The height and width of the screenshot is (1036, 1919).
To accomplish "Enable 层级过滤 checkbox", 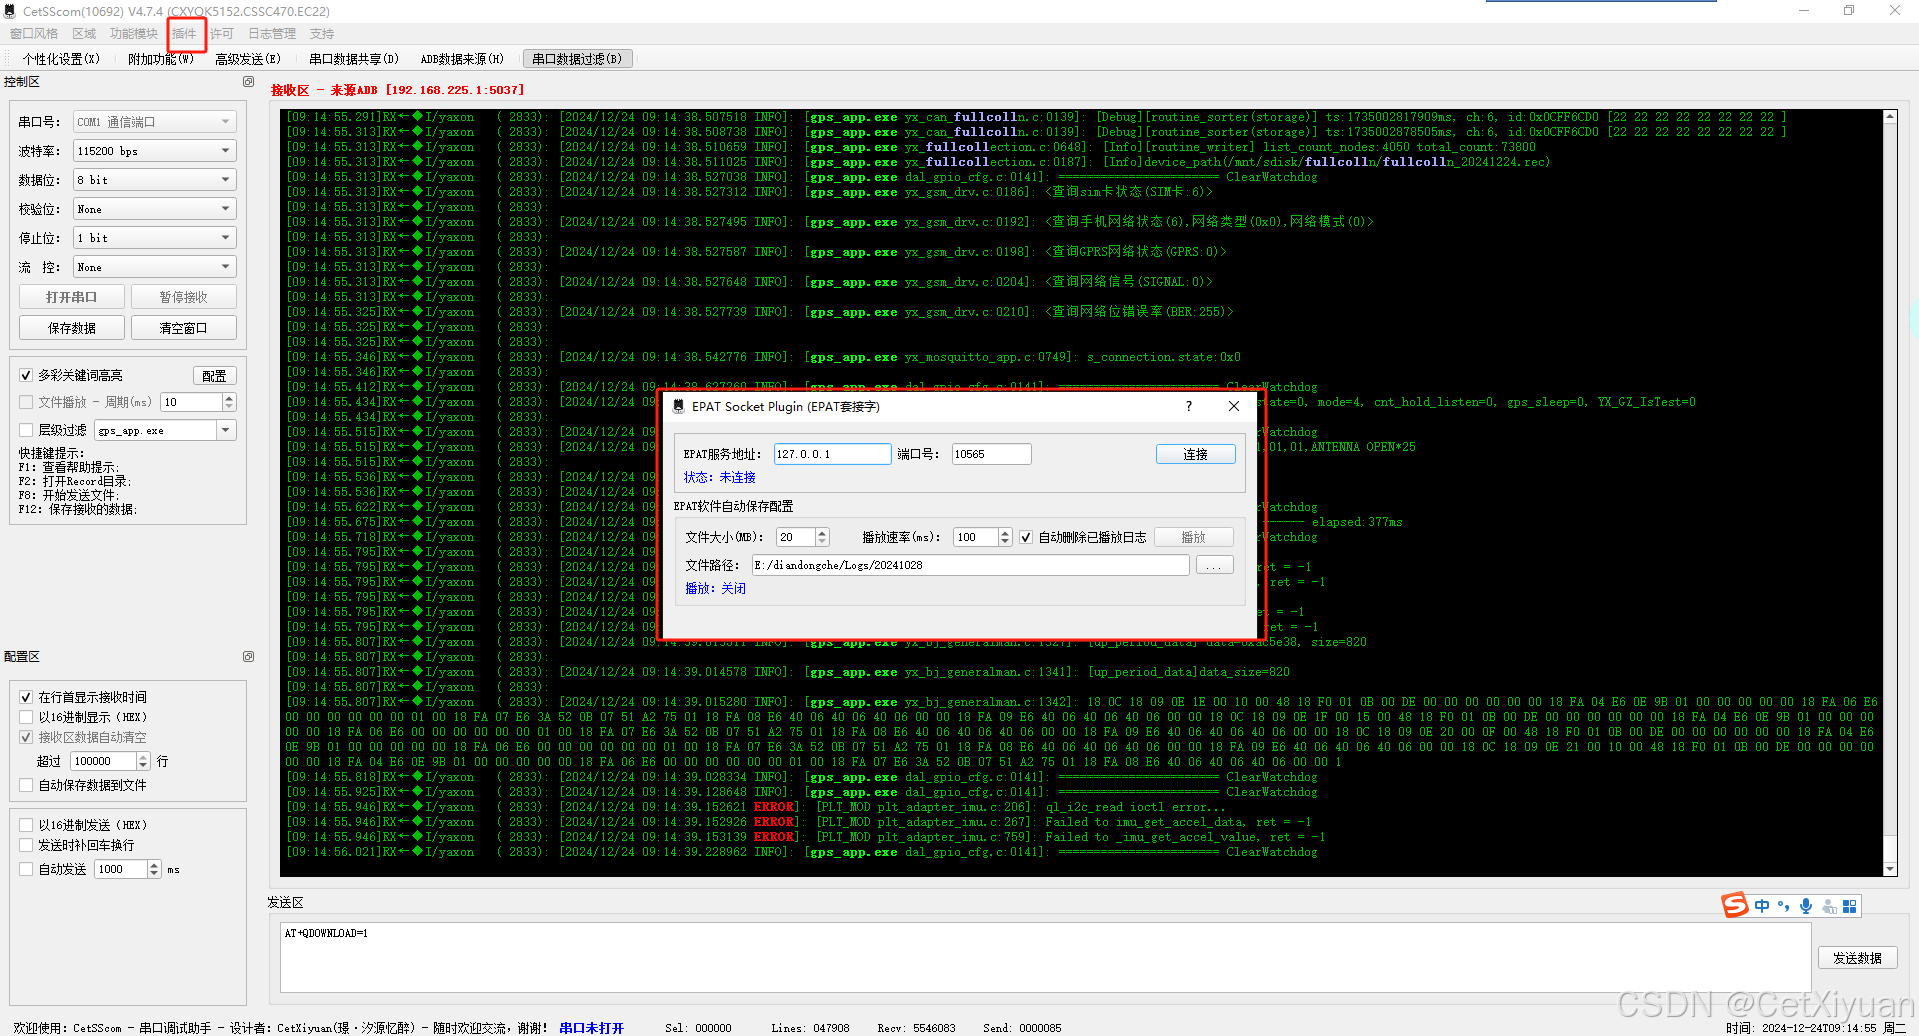I will [x=26, y=430].
